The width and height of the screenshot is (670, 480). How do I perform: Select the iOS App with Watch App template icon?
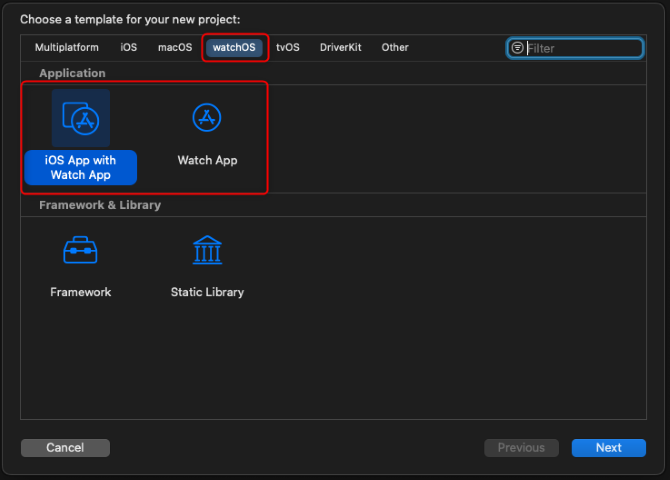coord(80,119)
